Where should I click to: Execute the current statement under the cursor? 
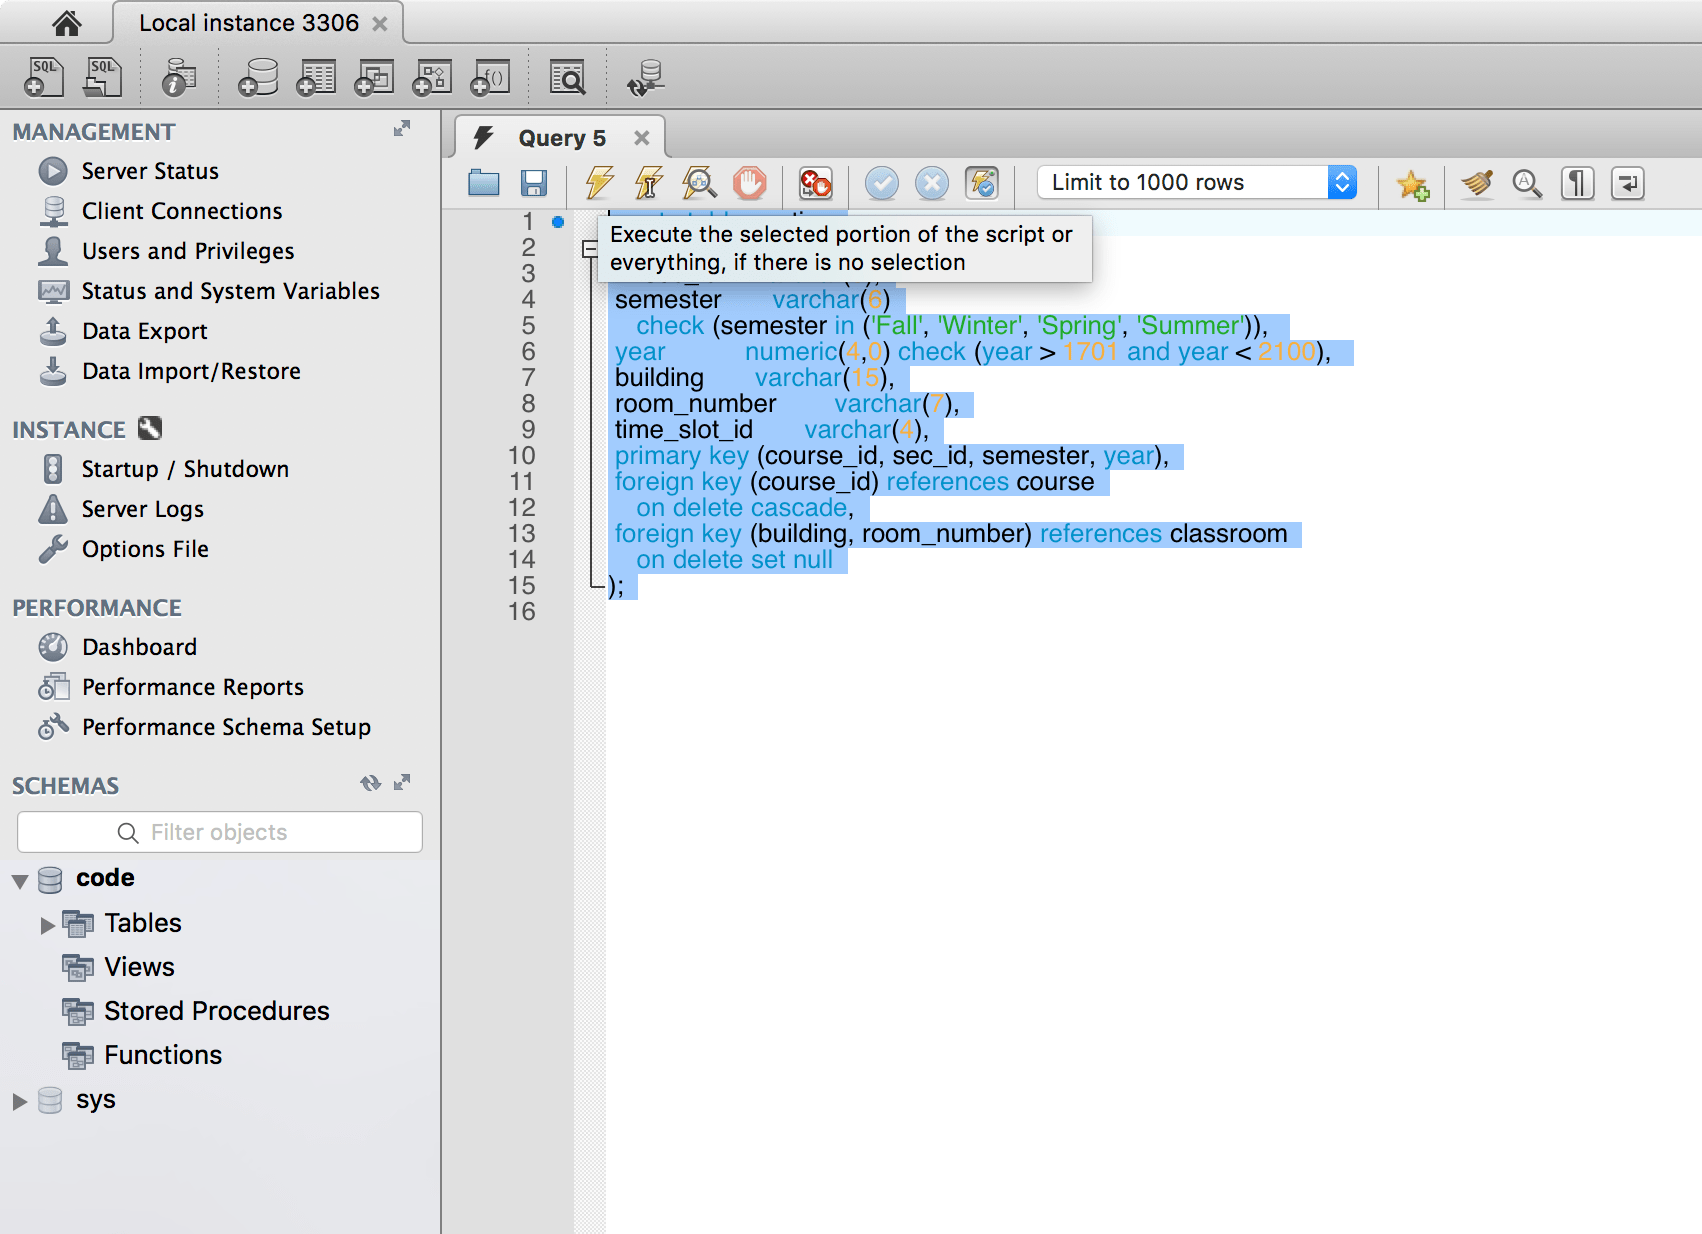tap(648, 184)
